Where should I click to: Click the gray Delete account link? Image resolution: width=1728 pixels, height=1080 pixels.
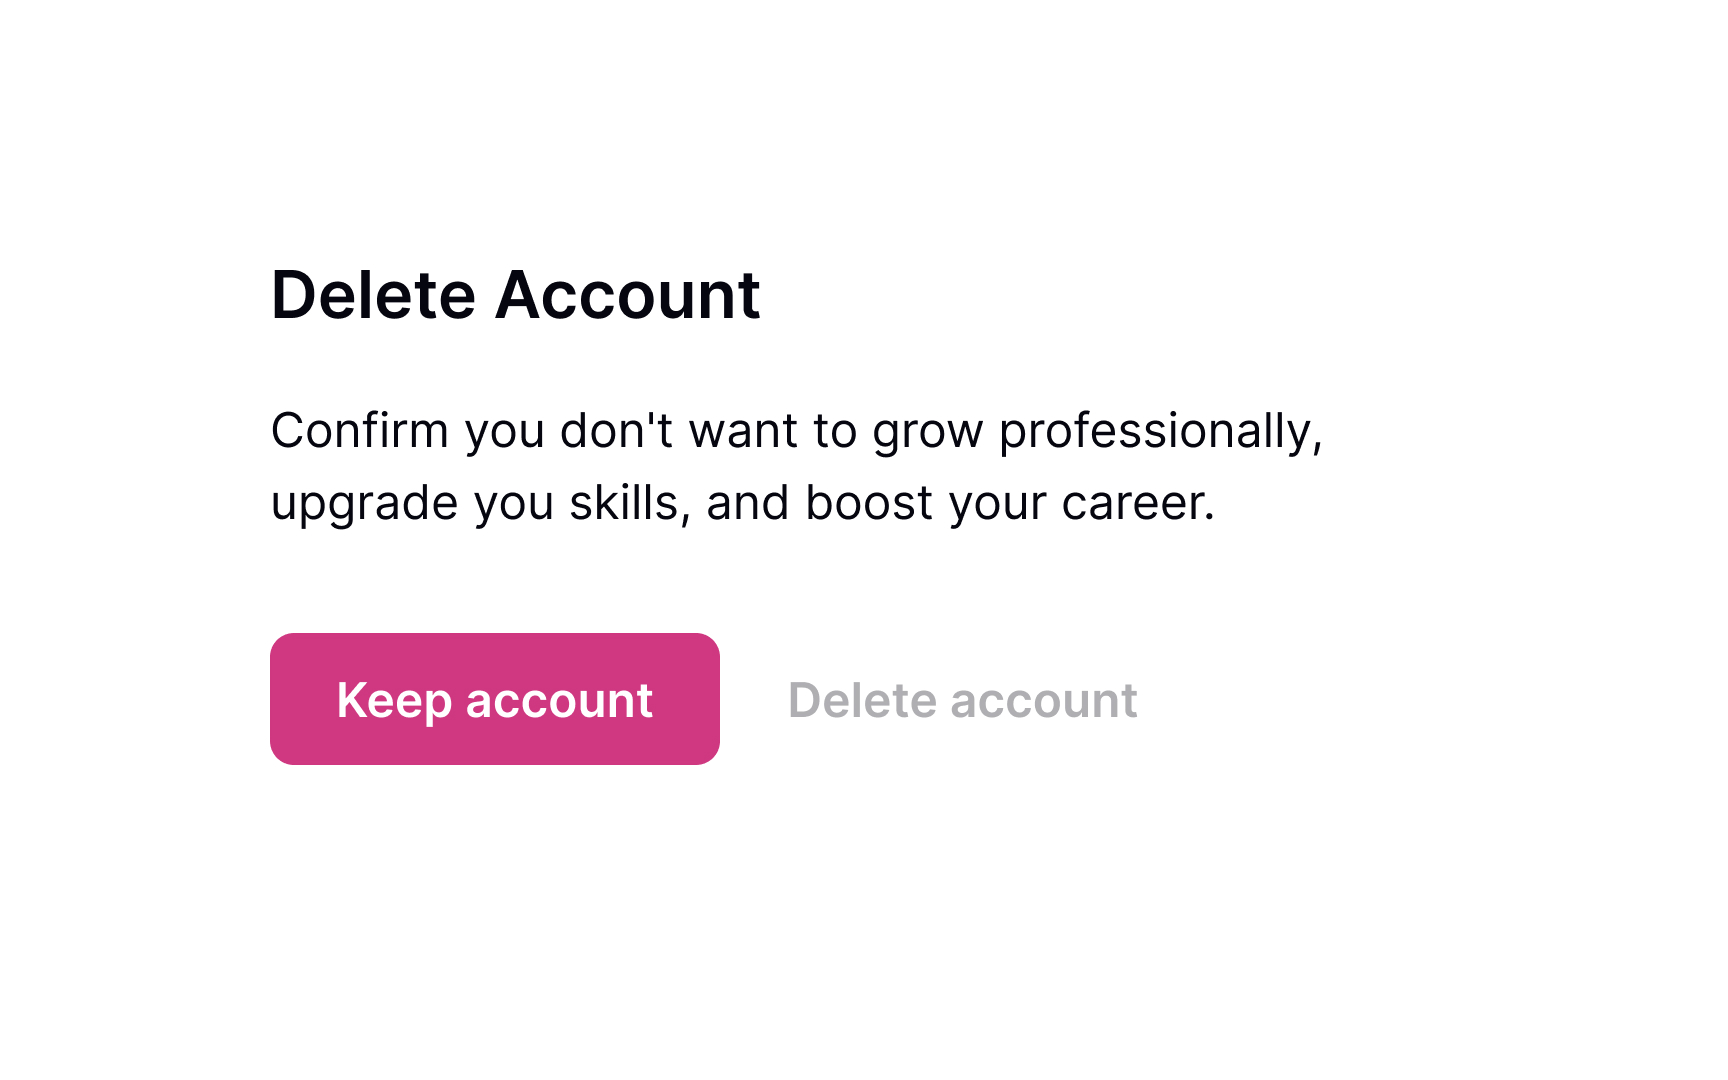click(x=962, y=700)
